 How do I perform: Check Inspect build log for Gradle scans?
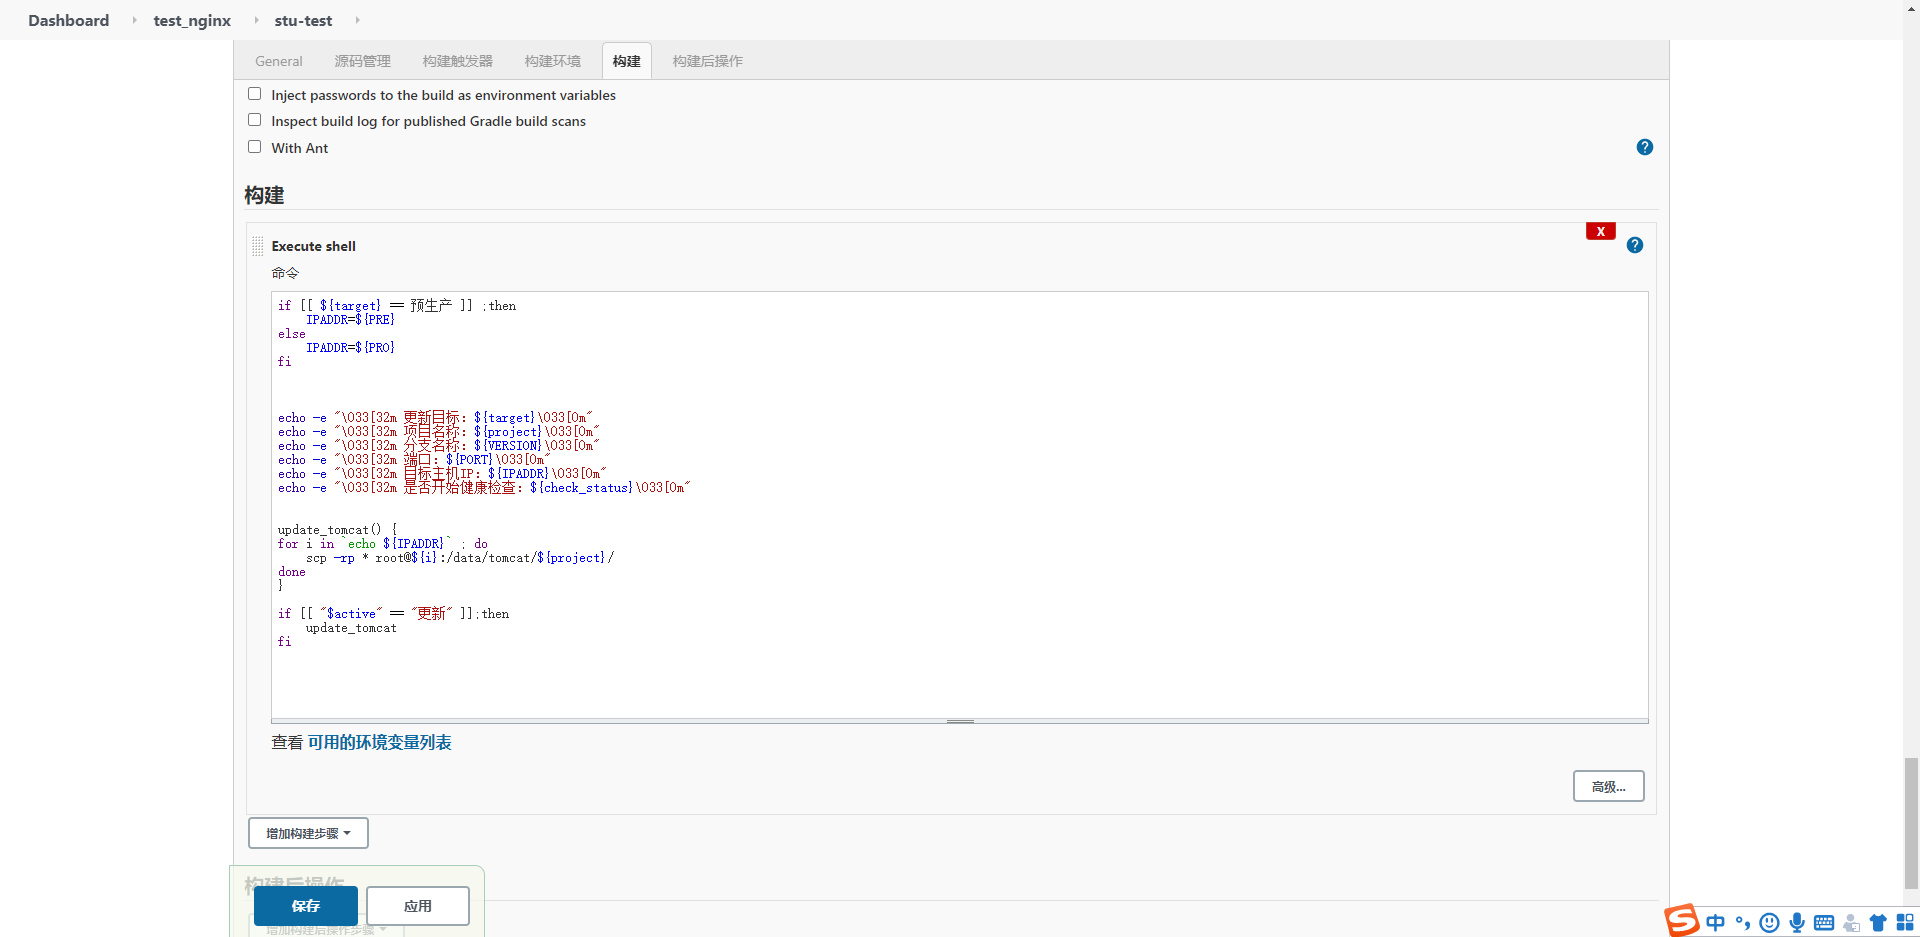tap(254, 119)
